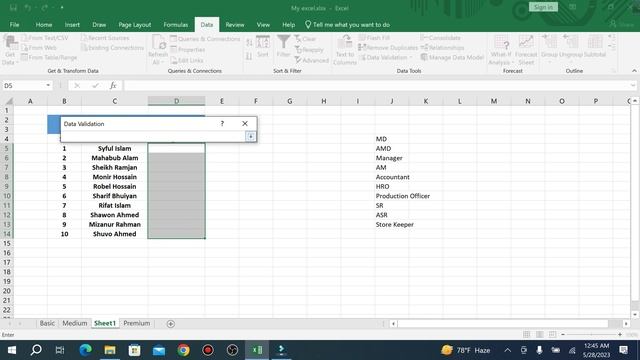Expand the collapsed Data Validation dialog
This screenshot has height=360, width=640.
(251, 136)
